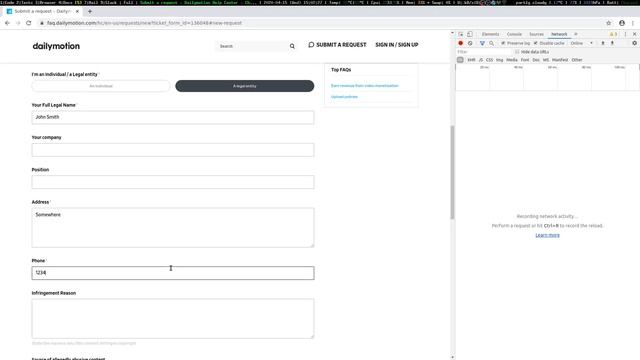Open Earn revenue from video monetization FAQ
Viewport: 640px width, 360px height.
[x=364, y=86]
